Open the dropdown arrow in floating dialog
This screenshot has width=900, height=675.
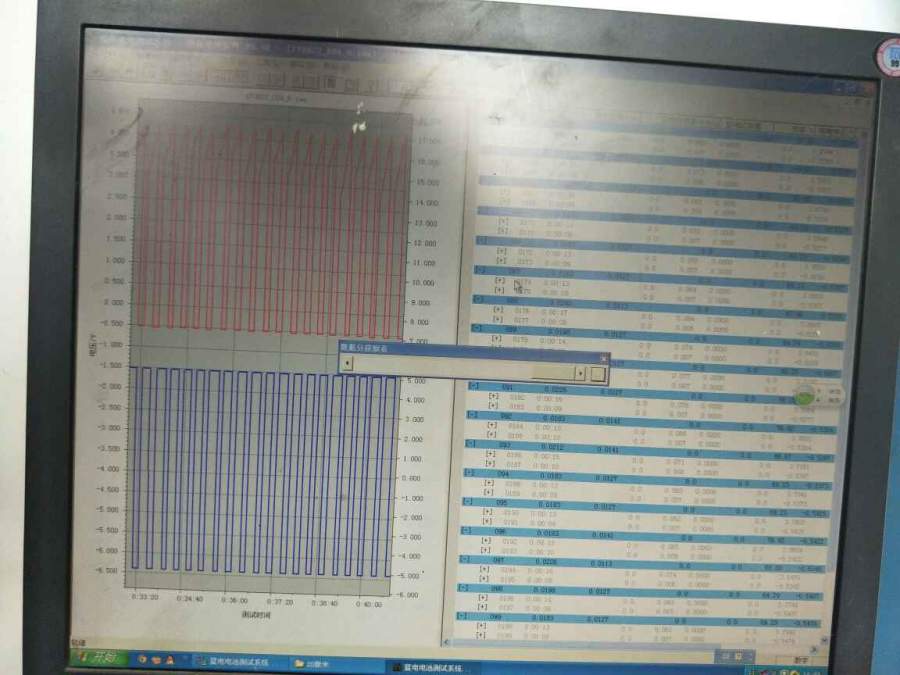[580, 374]
